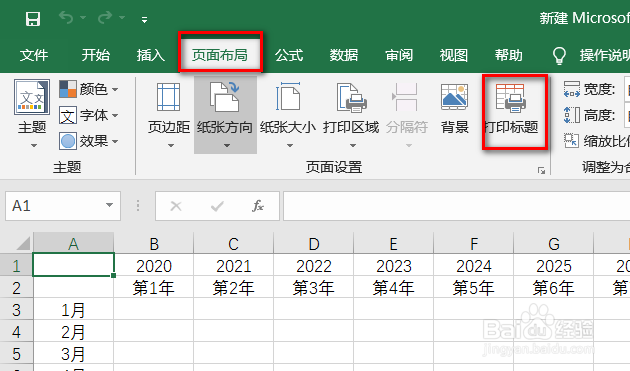This screenshot has height=371, width=630.
Task: Click the 打印区域 print area icon
Action: click(351, 97)
